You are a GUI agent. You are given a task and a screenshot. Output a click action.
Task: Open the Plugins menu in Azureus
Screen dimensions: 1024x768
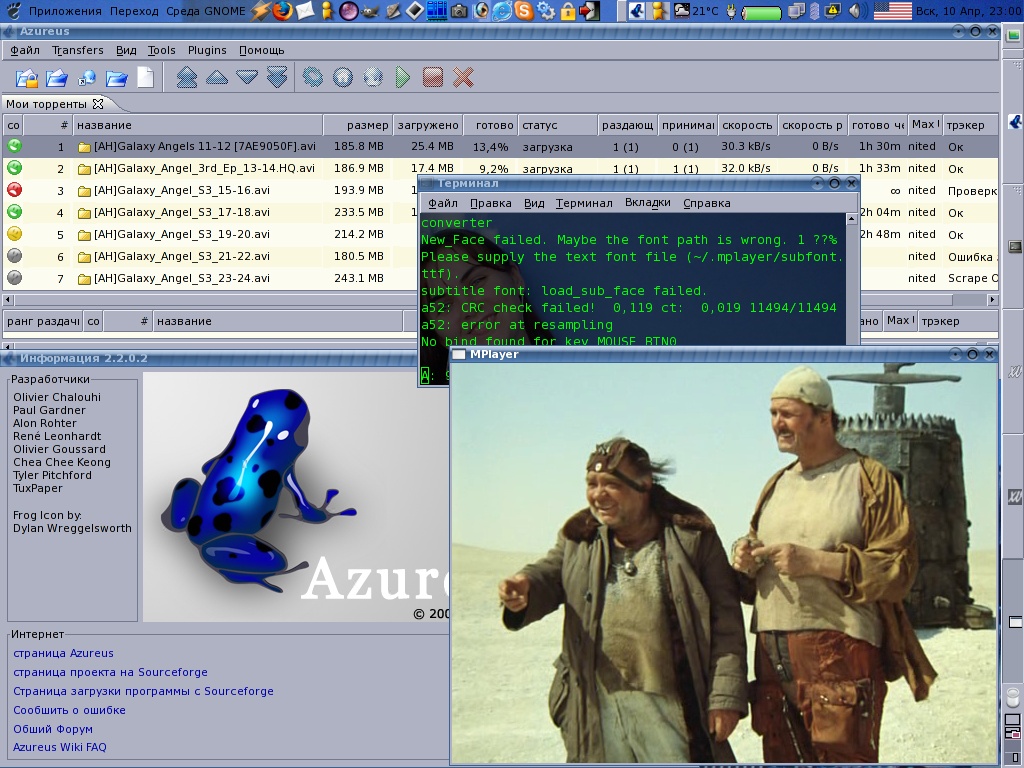tap(207, 50)
